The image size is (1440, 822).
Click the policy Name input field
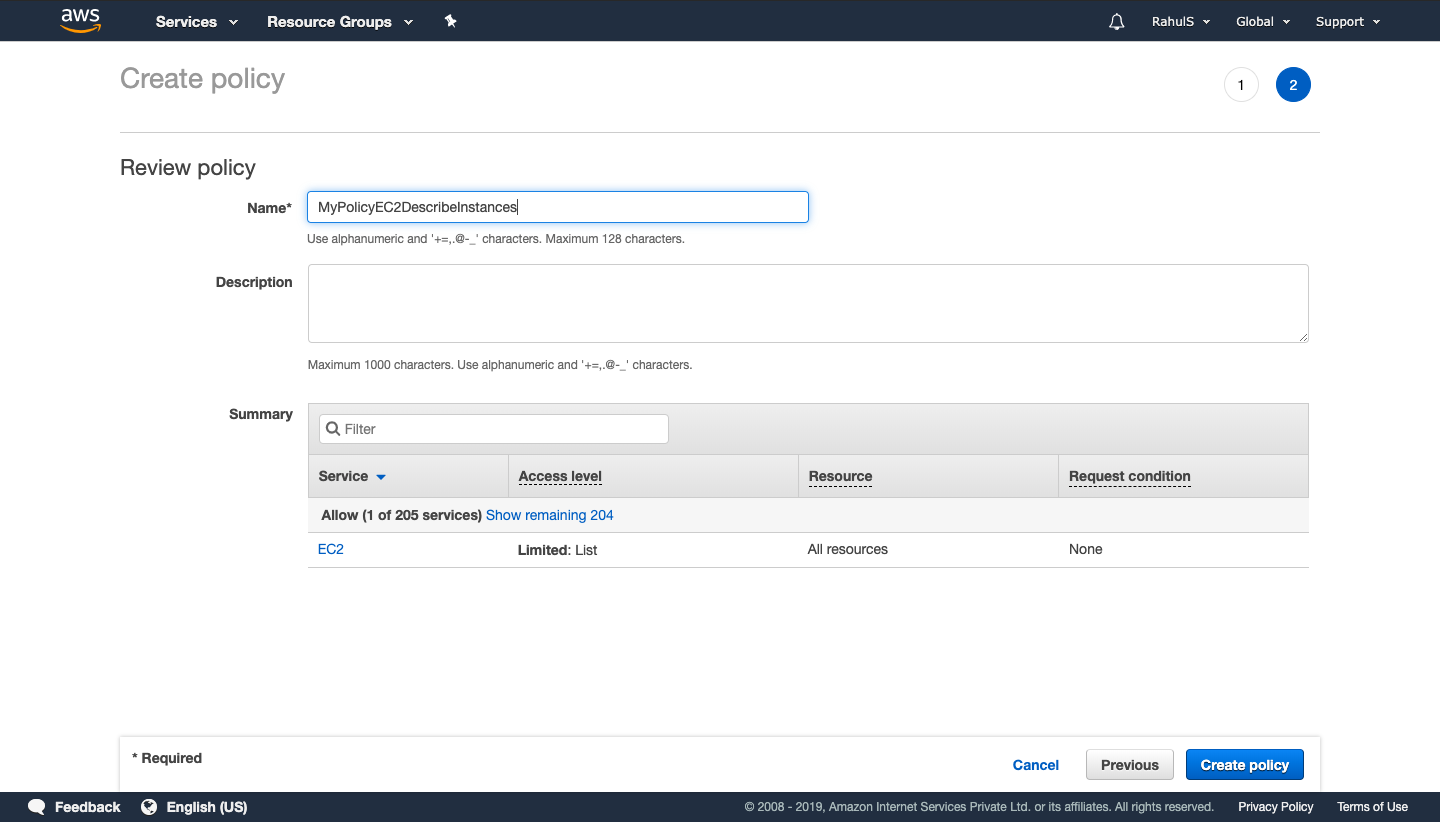click(557, 207)
